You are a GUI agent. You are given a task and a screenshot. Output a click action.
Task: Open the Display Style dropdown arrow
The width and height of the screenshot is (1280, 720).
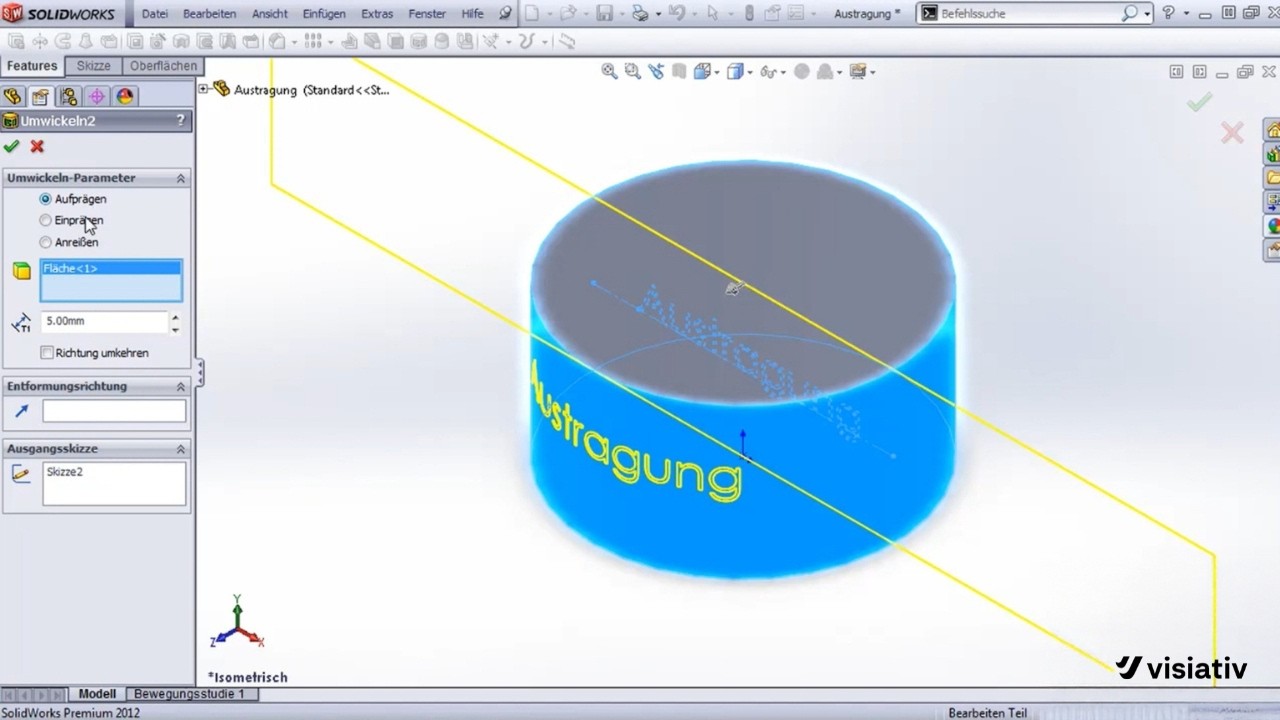point(750,72)
